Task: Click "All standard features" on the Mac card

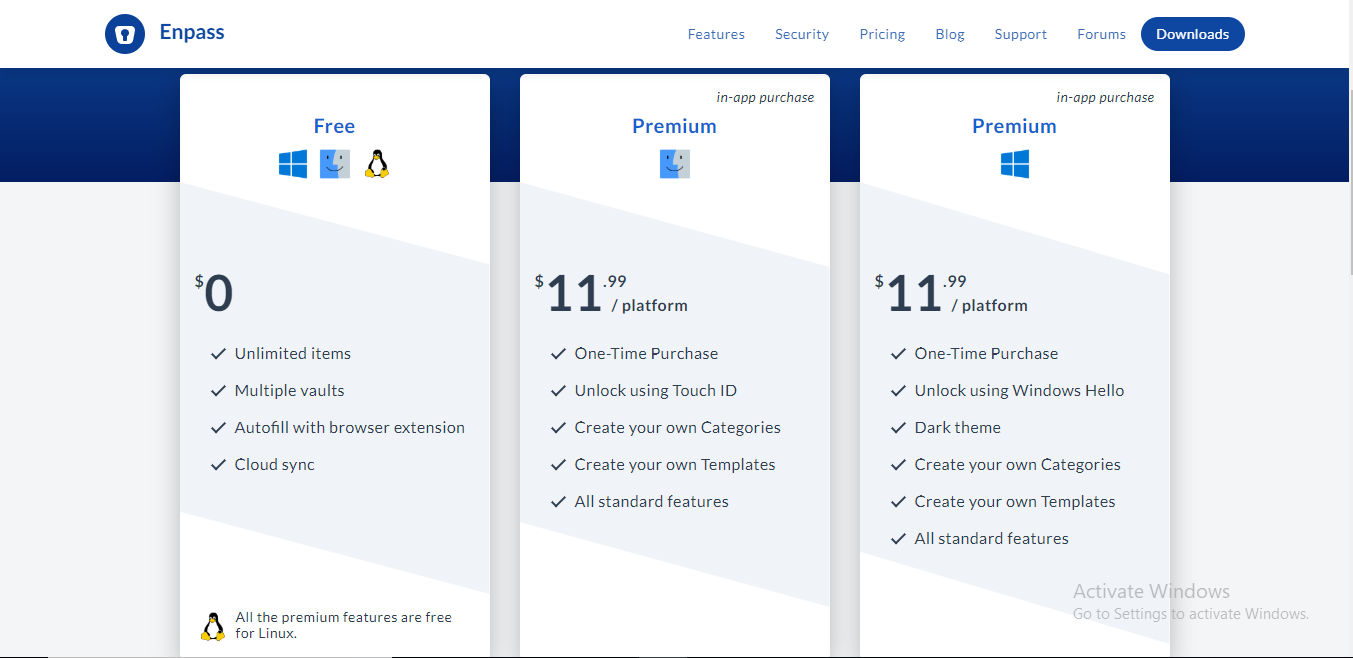Action: [652, 502]
